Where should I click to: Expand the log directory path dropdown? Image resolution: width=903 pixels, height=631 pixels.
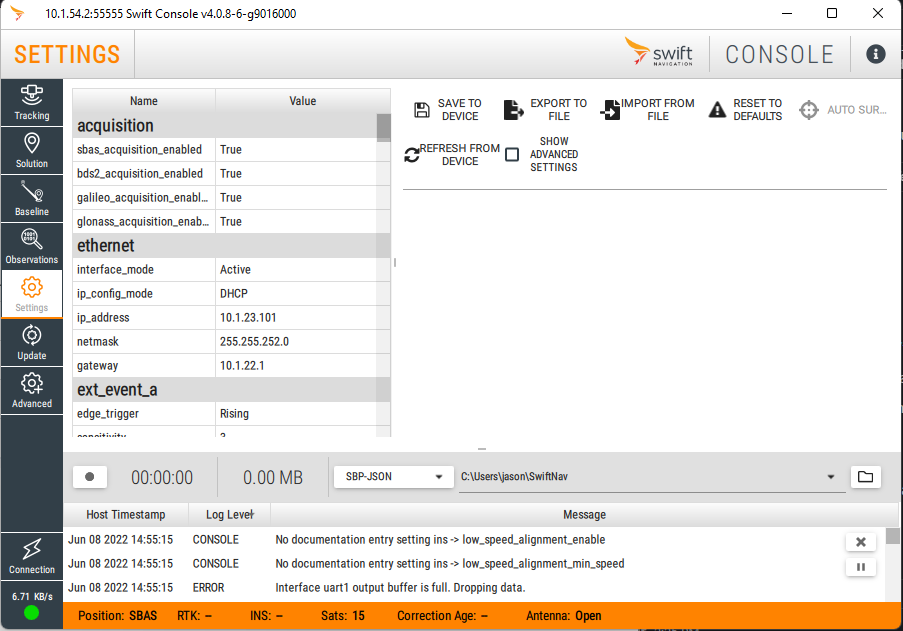(x=830, y=477)
